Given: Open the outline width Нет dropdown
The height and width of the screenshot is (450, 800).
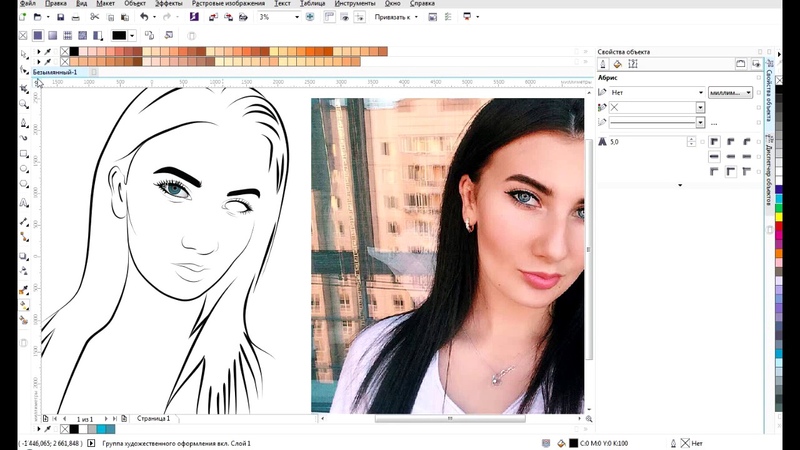Looking at the screenshot, I should tap(701, 92).
